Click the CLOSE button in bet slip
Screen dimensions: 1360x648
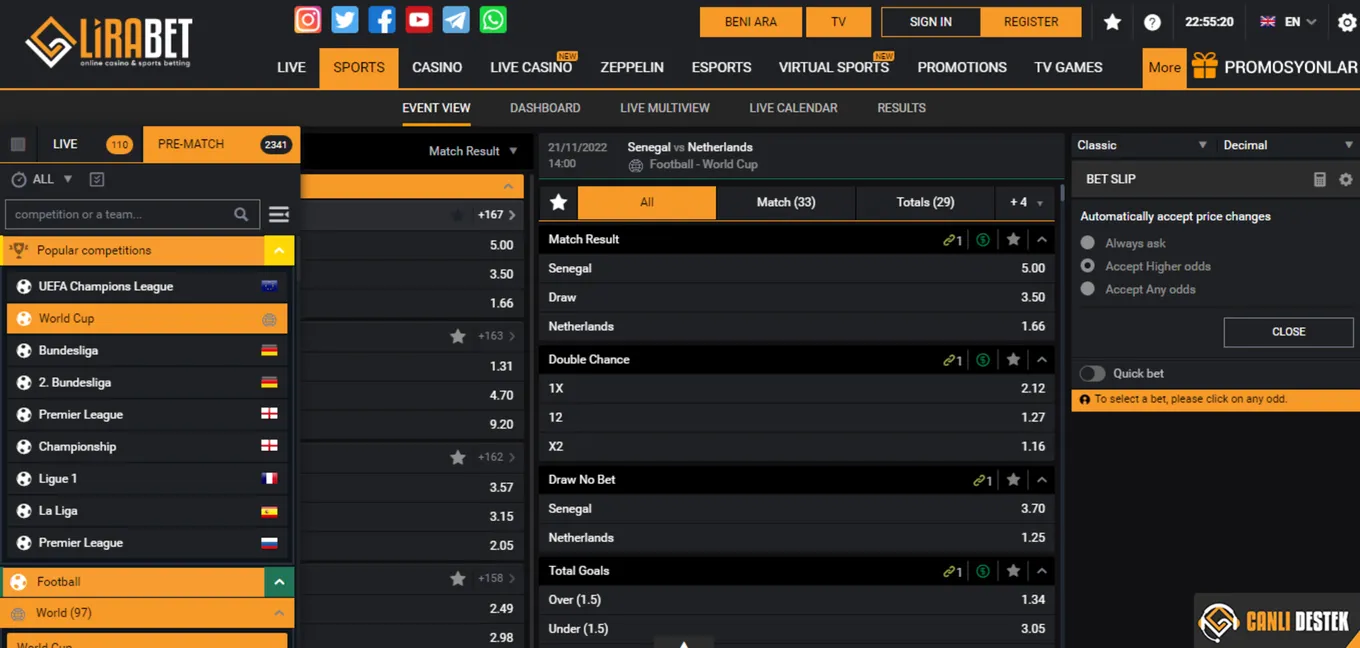point(1288,332)
